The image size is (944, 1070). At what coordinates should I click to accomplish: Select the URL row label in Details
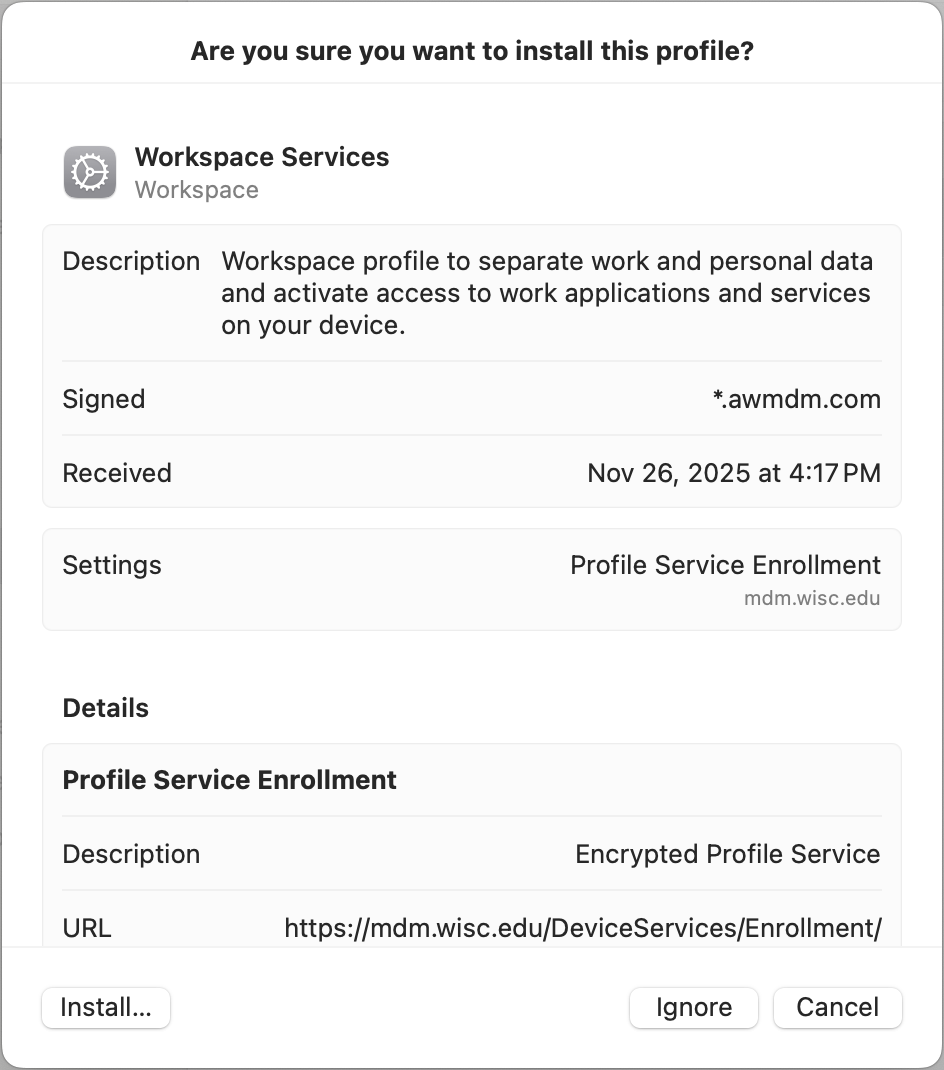click(x=87, y=928)
